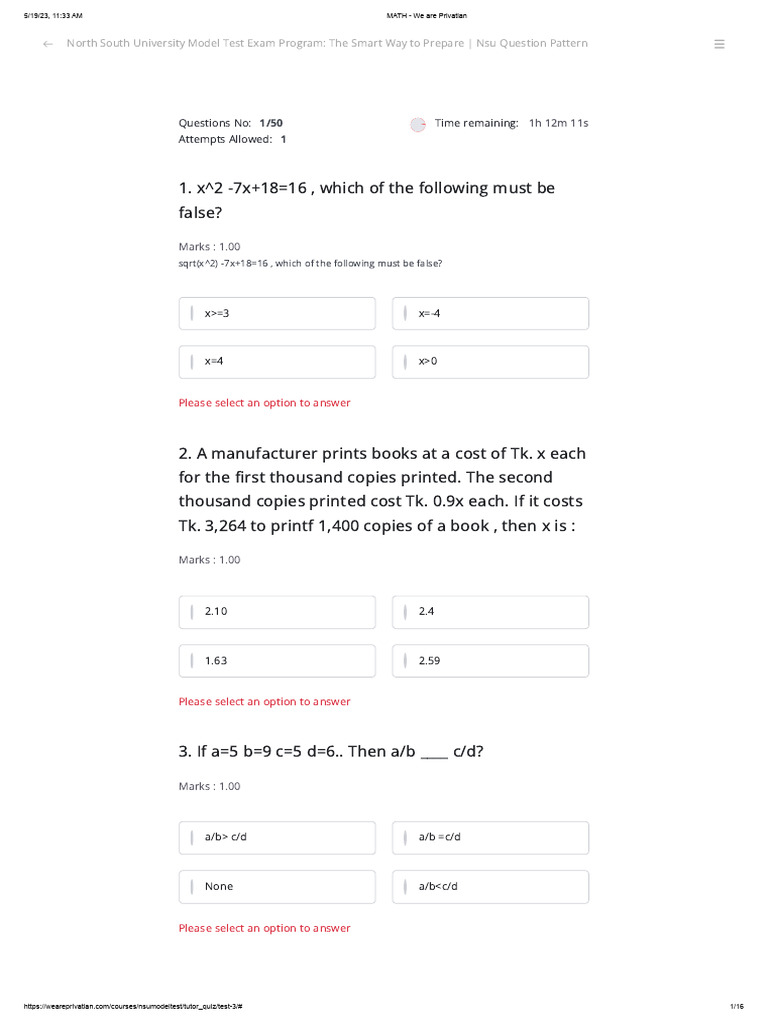Select answer option x>=3
The image size is (768, 1024).
277,313
